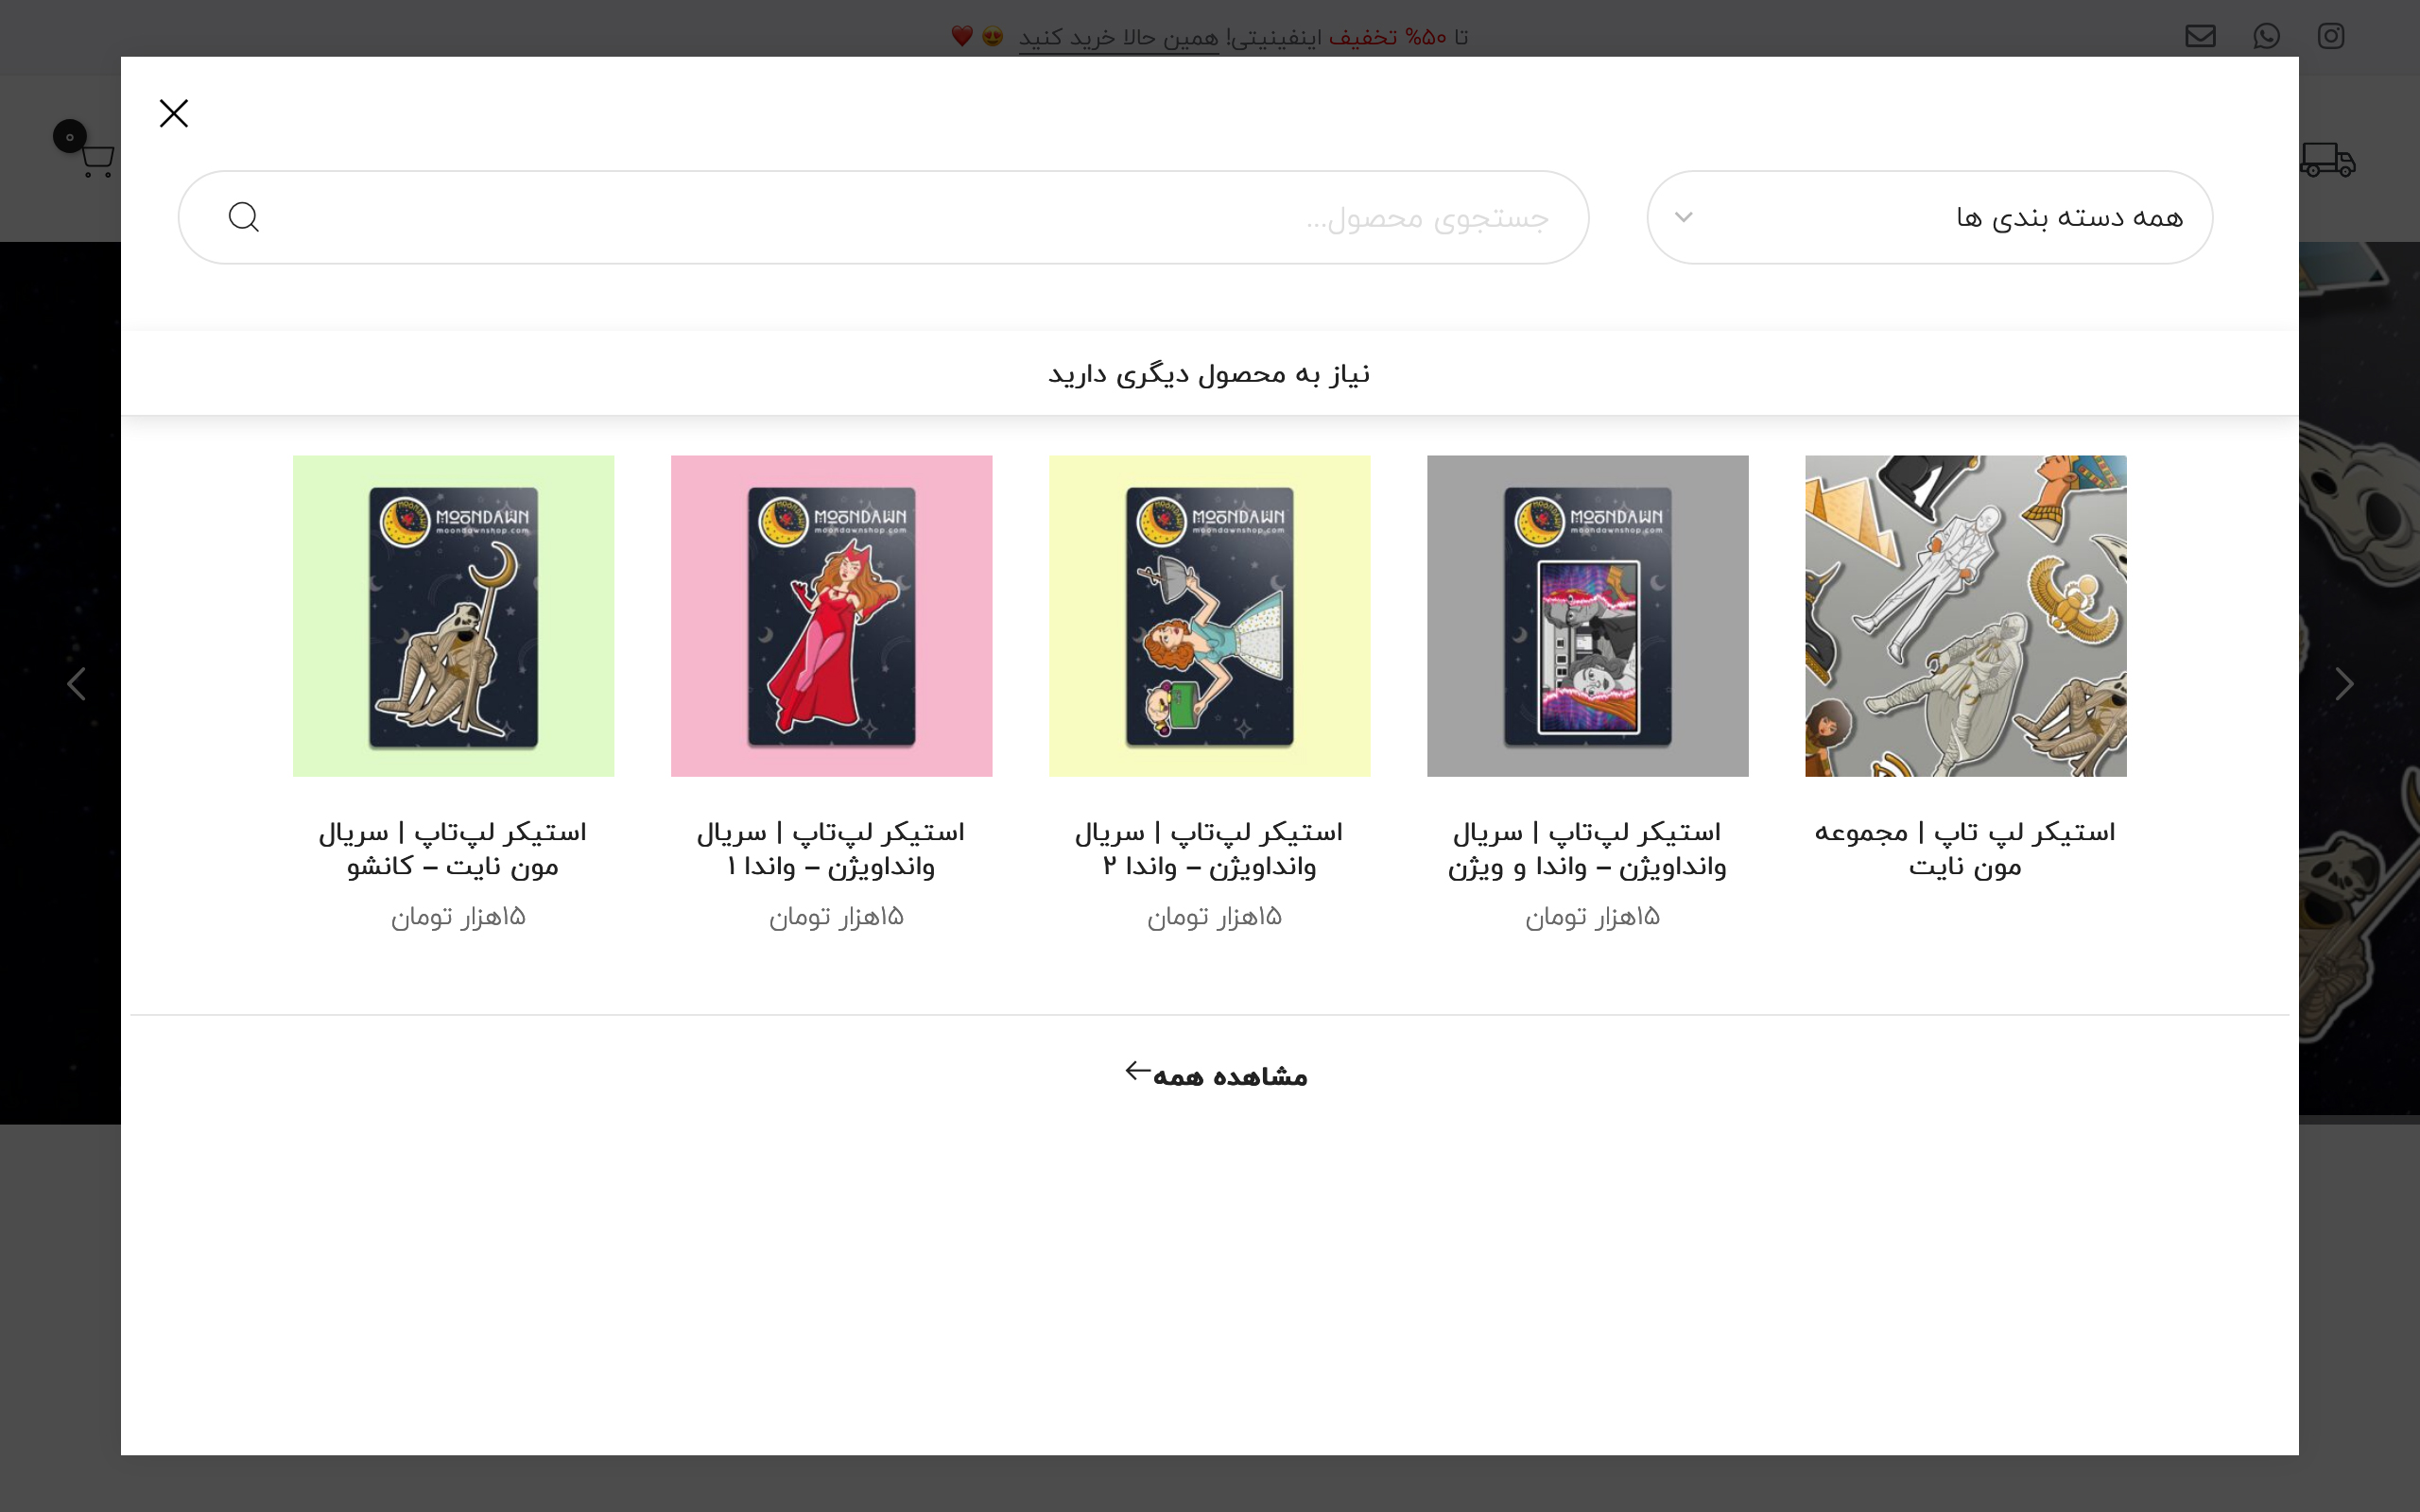Click the مون نایت – کانشو product title
The image size is (2420, 1512).
click(x=453, y=849)
